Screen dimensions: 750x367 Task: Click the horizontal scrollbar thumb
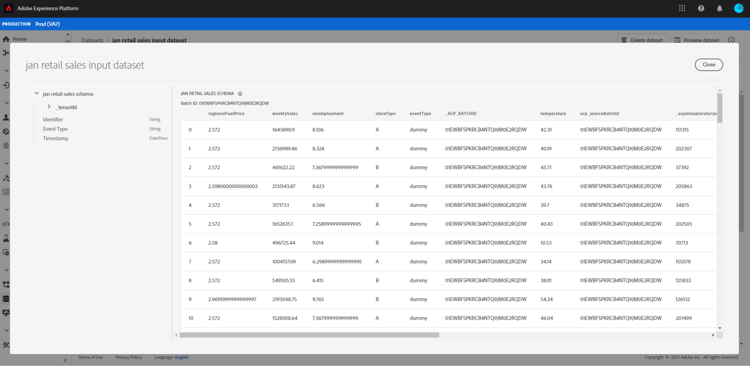[309, 335]
